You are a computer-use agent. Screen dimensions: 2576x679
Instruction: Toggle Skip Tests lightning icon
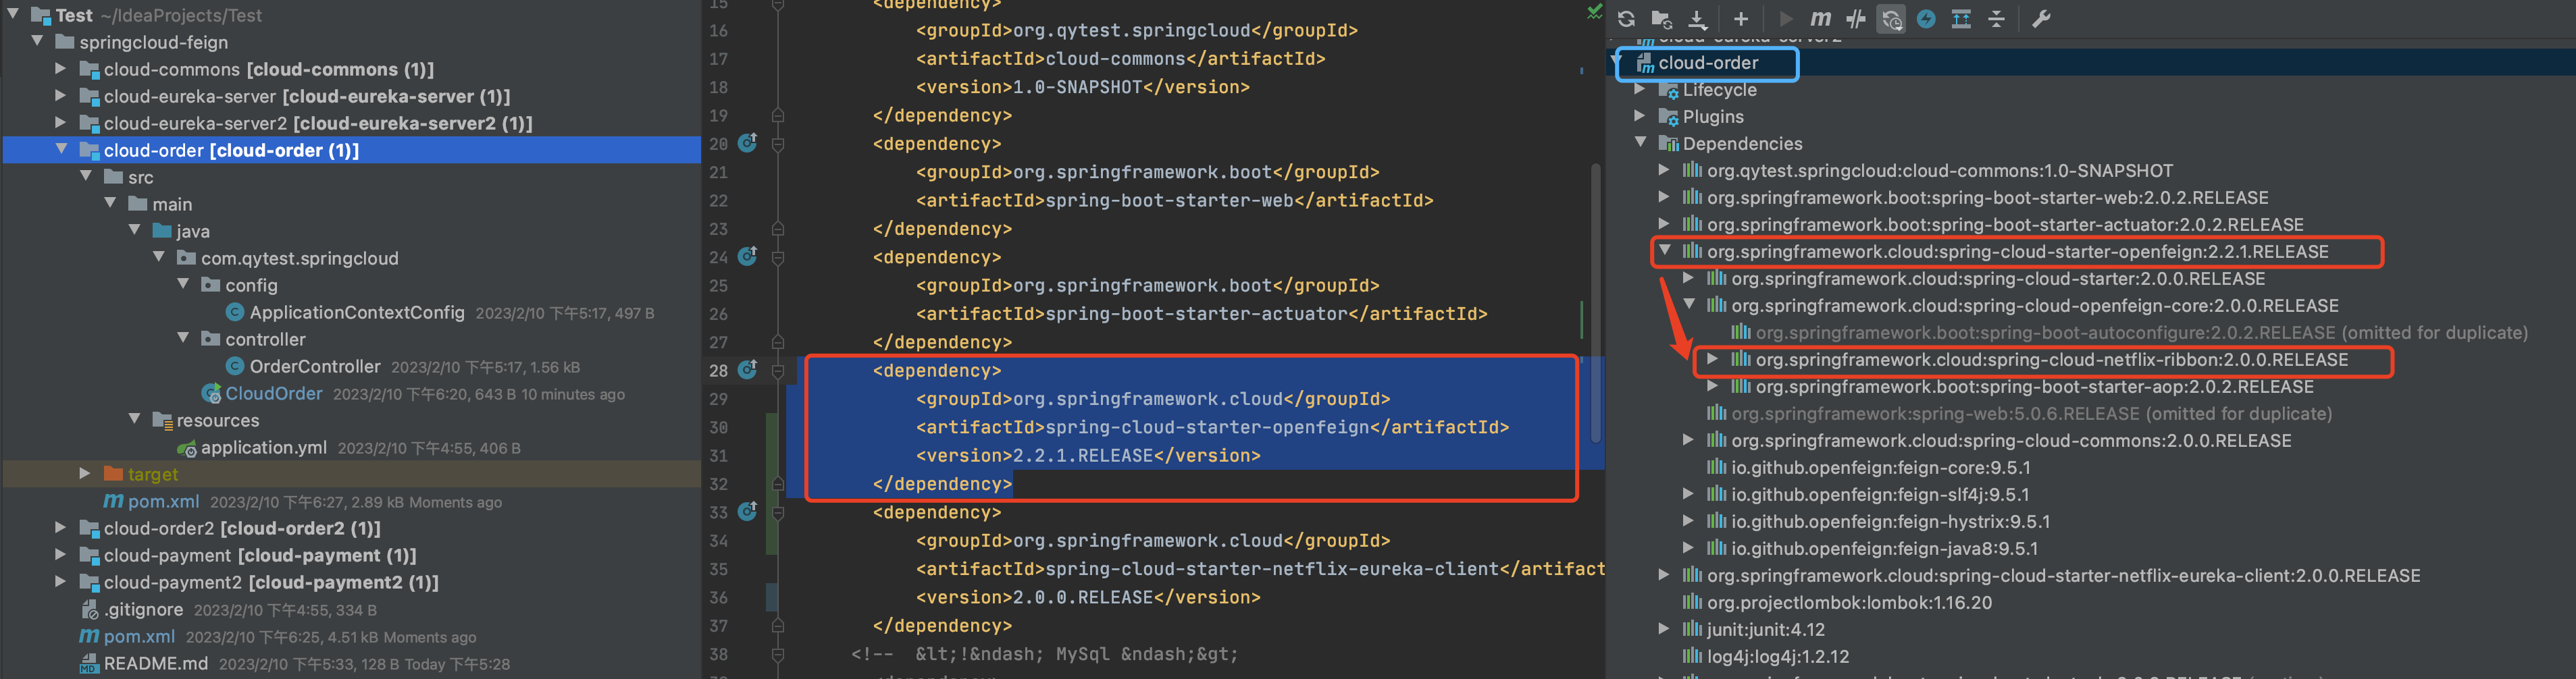pos(1926,19)
